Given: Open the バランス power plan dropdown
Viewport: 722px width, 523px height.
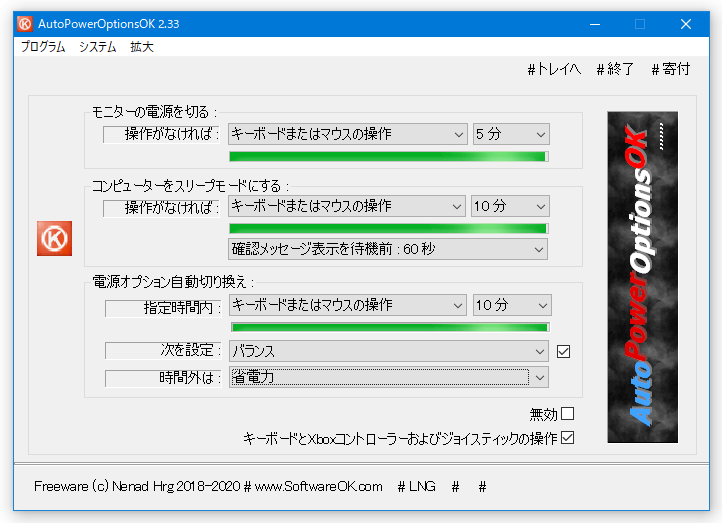Looking at the screenshot, I should point(389,352).
